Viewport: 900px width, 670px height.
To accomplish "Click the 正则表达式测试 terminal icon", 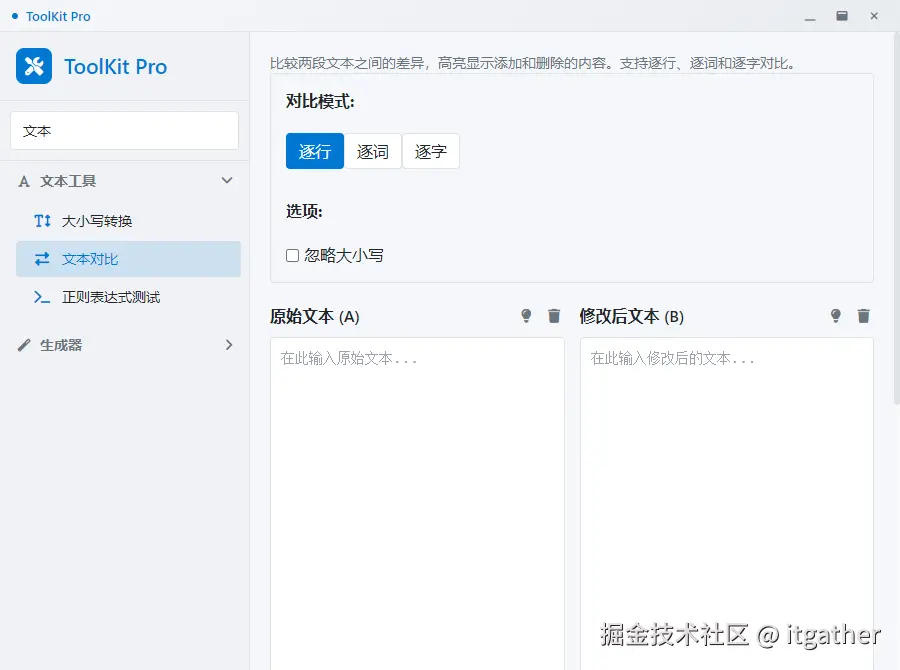I will 42,297.
